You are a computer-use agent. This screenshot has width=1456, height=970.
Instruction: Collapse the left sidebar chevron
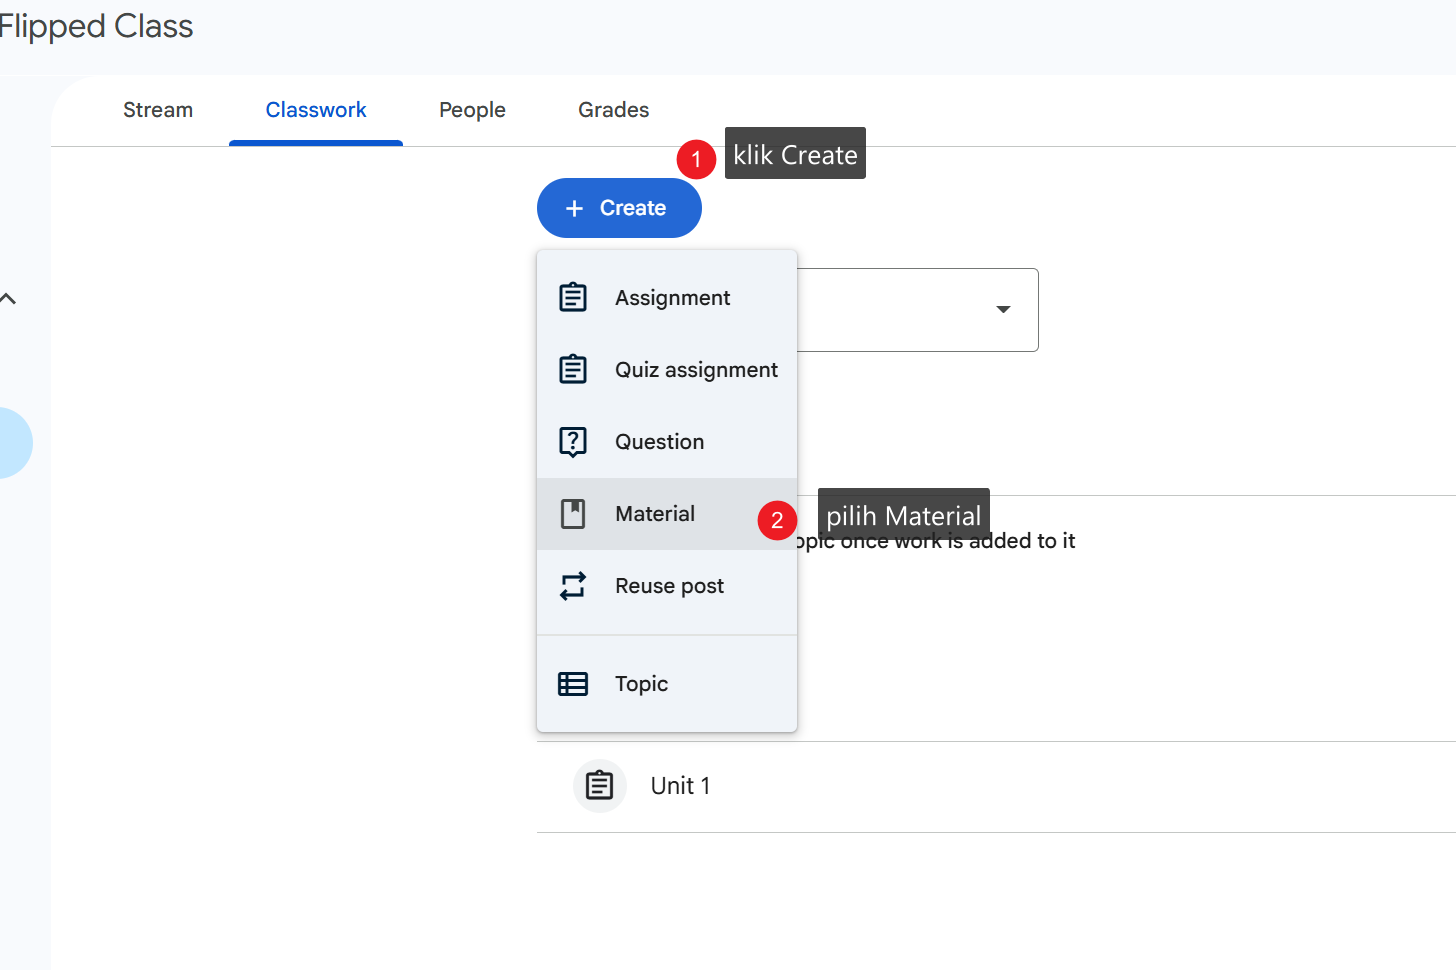point(8,299)
